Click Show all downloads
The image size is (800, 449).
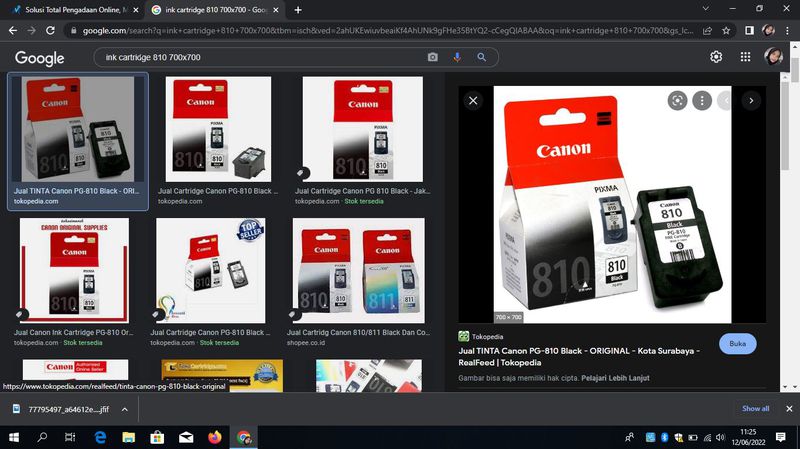click(x=755, y=409)
